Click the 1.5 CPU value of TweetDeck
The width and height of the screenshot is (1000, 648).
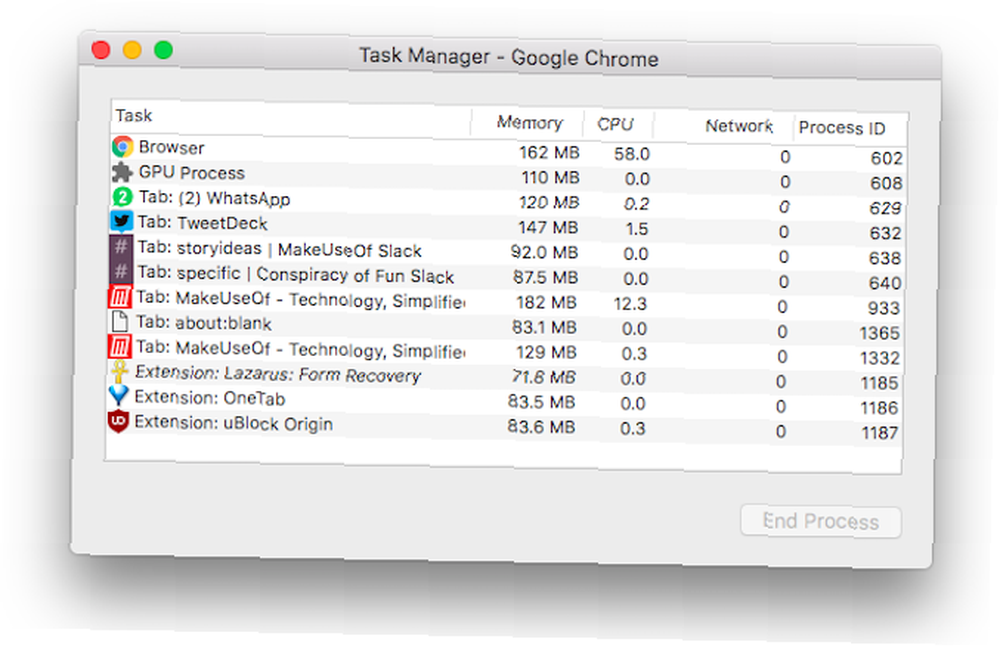[x=636, y=229]
